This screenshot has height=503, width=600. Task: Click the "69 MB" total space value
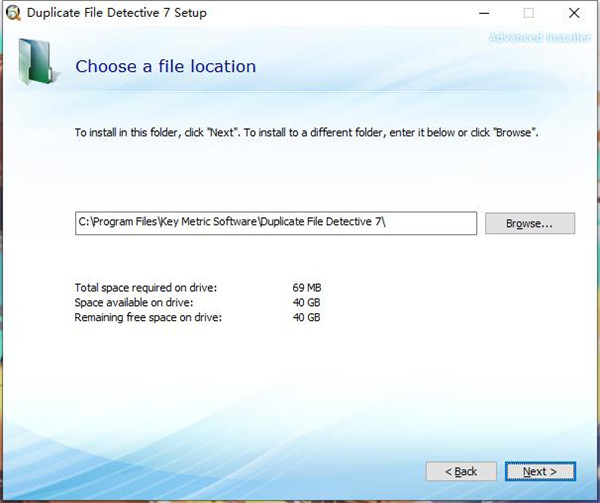(307, 288)
